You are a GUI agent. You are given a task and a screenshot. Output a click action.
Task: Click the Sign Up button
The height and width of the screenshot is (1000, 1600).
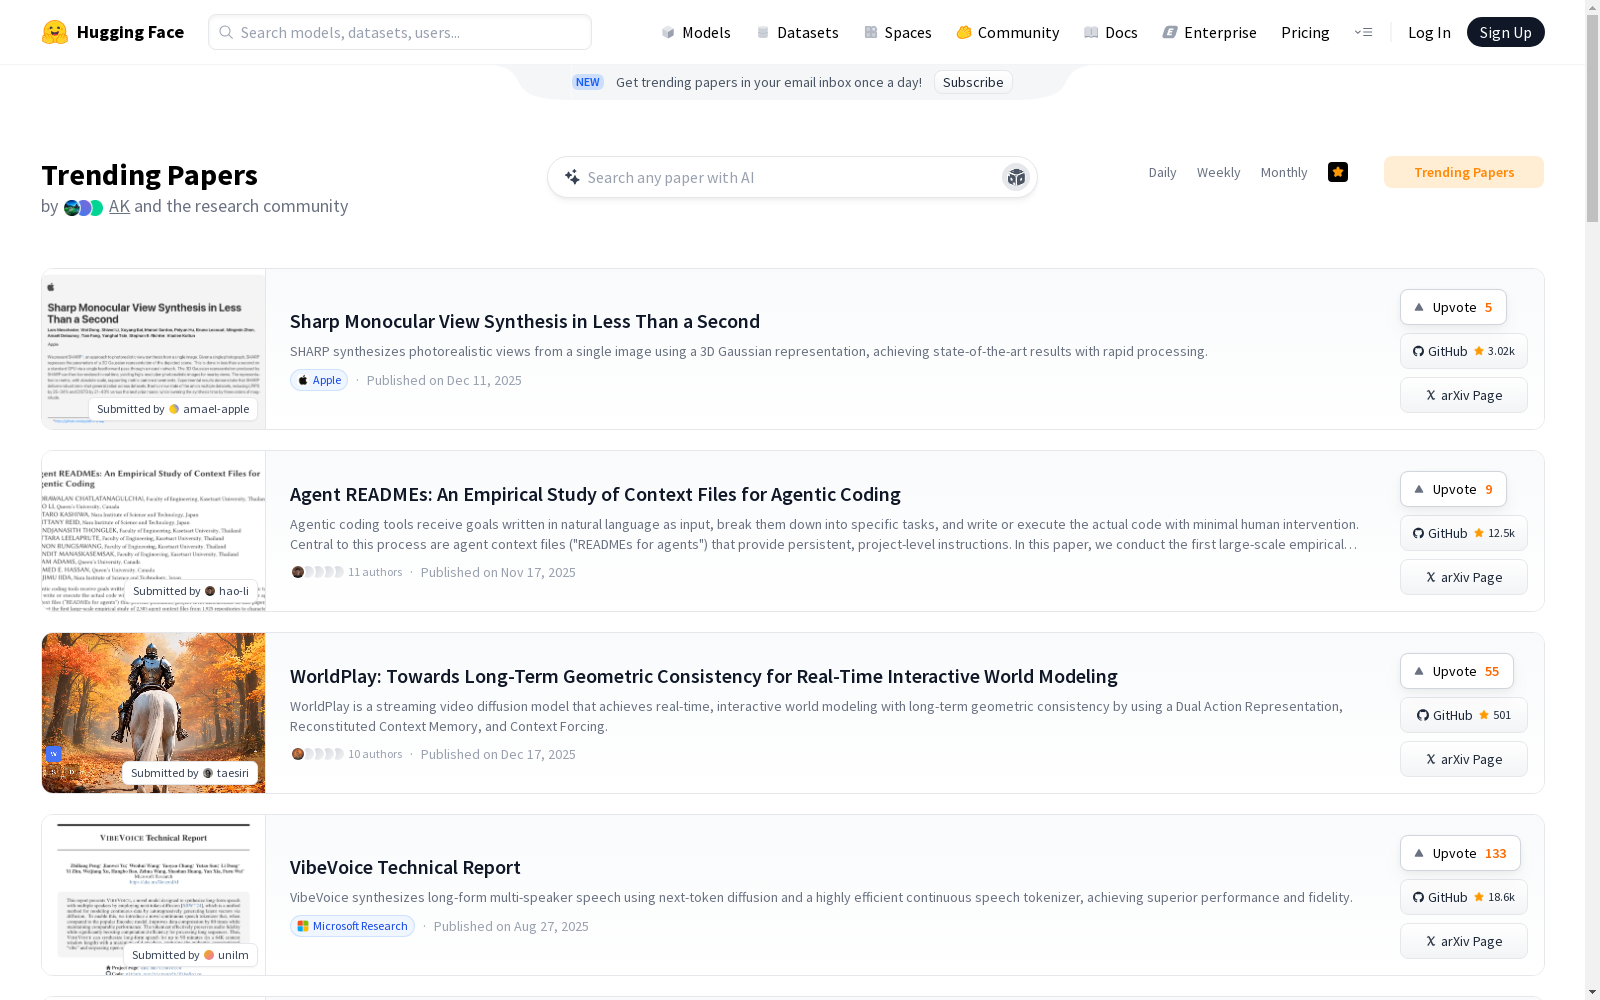click(1505, 32)
